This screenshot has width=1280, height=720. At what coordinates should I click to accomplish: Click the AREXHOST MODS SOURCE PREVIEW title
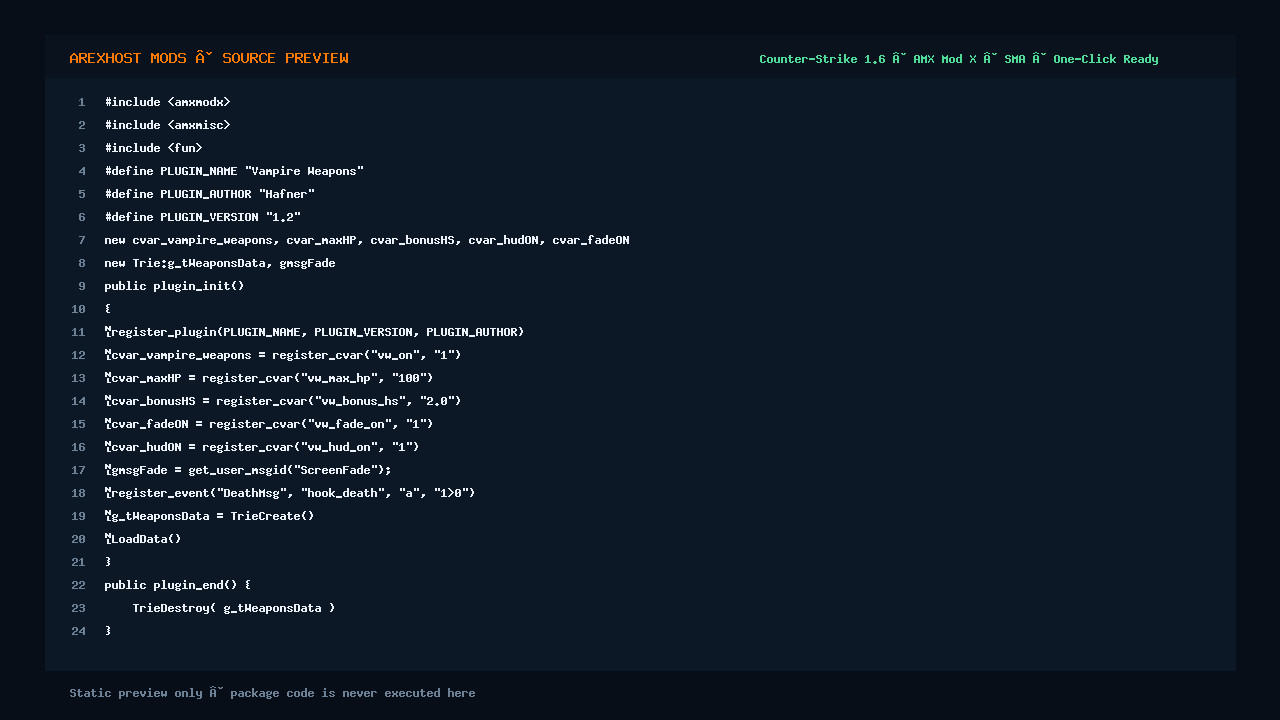(209, 58)
